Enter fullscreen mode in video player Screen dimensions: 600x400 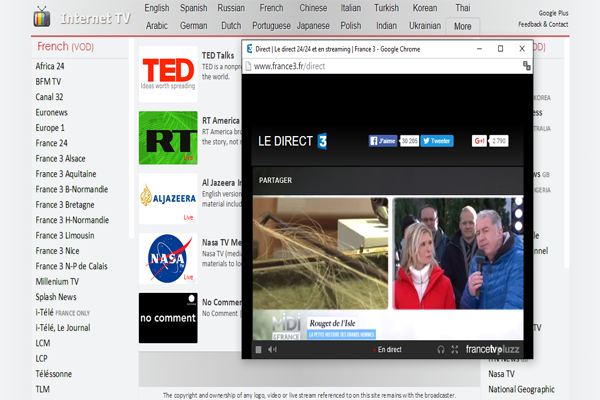(455, 349)
